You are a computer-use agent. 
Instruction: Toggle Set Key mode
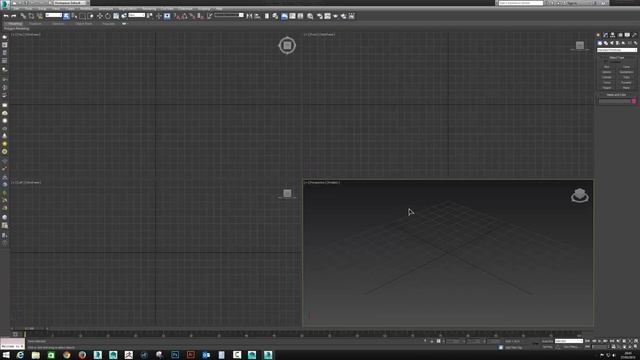[547, 347]
